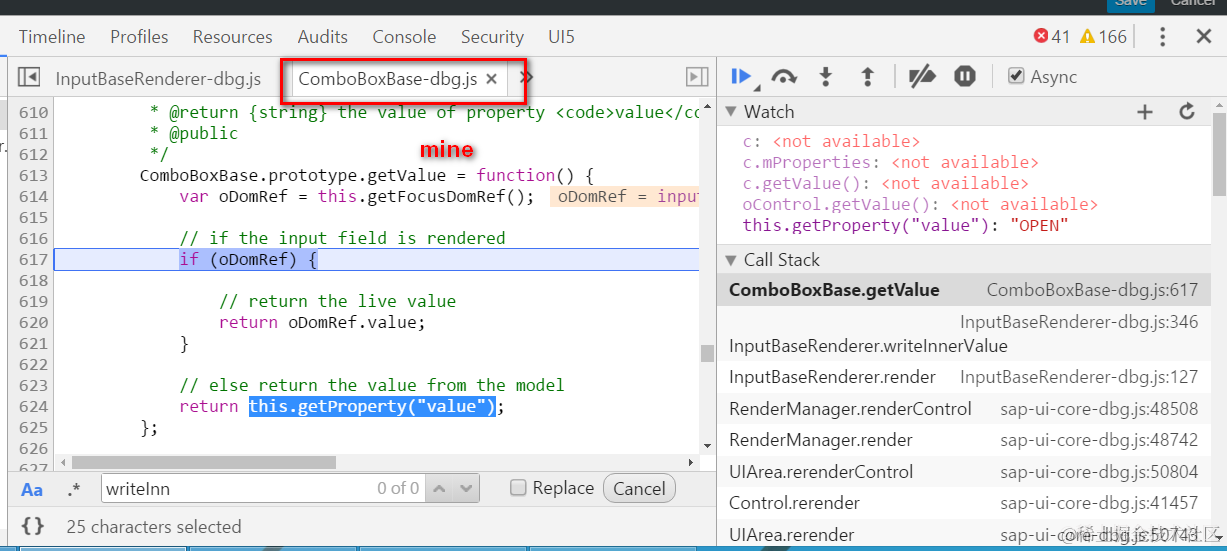Toggle pause on exceptions icon
This screenshot has height=551, width=1227.
pyautogui.click(x=964, y=77)
